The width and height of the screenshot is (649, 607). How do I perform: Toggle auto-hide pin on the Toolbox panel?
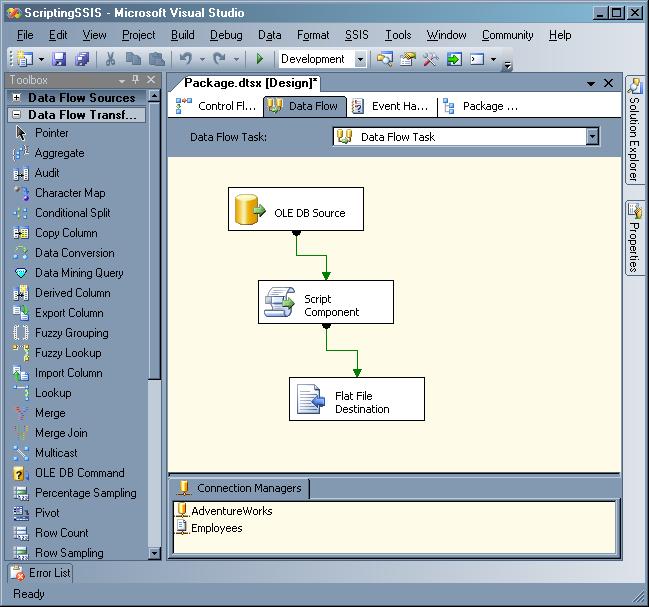click(136, 80)
